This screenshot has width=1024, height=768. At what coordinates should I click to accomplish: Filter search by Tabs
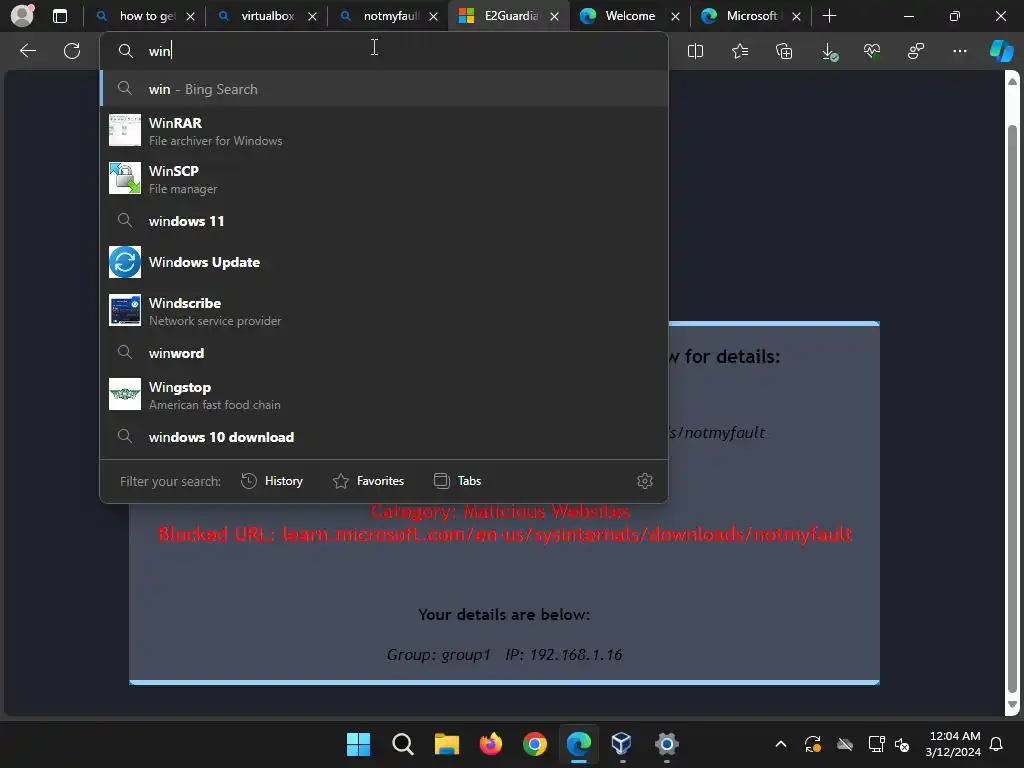pyautogui.click(x=457, y=481)
